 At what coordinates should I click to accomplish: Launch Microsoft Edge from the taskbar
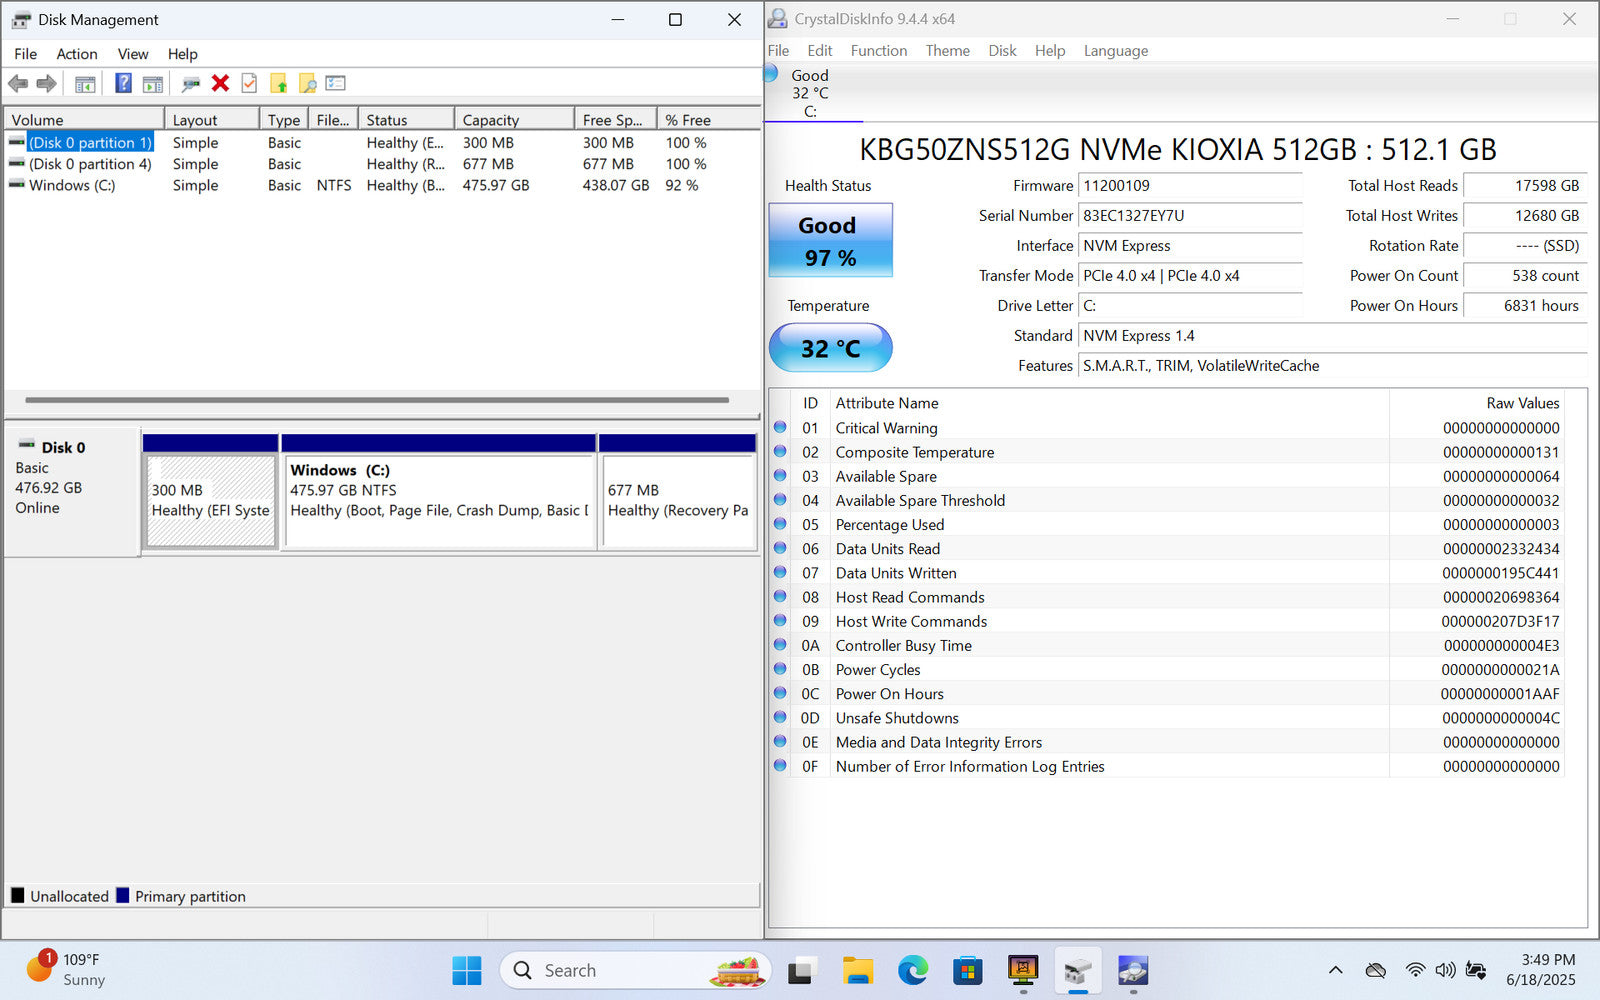point(912,970)
